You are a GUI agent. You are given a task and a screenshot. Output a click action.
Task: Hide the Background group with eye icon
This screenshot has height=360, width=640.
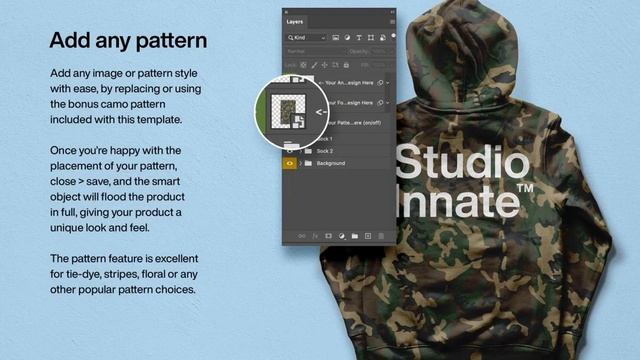tap(290, 163)
